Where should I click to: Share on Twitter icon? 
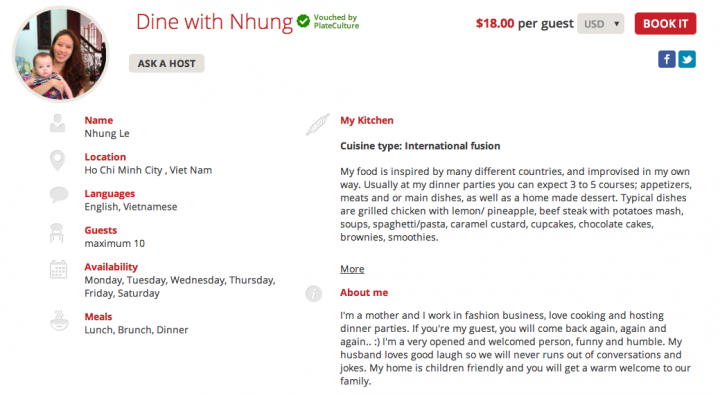687,59
